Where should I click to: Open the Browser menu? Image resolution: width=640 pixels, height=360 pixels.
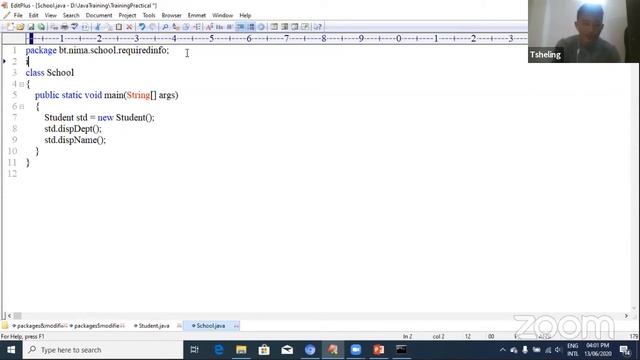171,15
